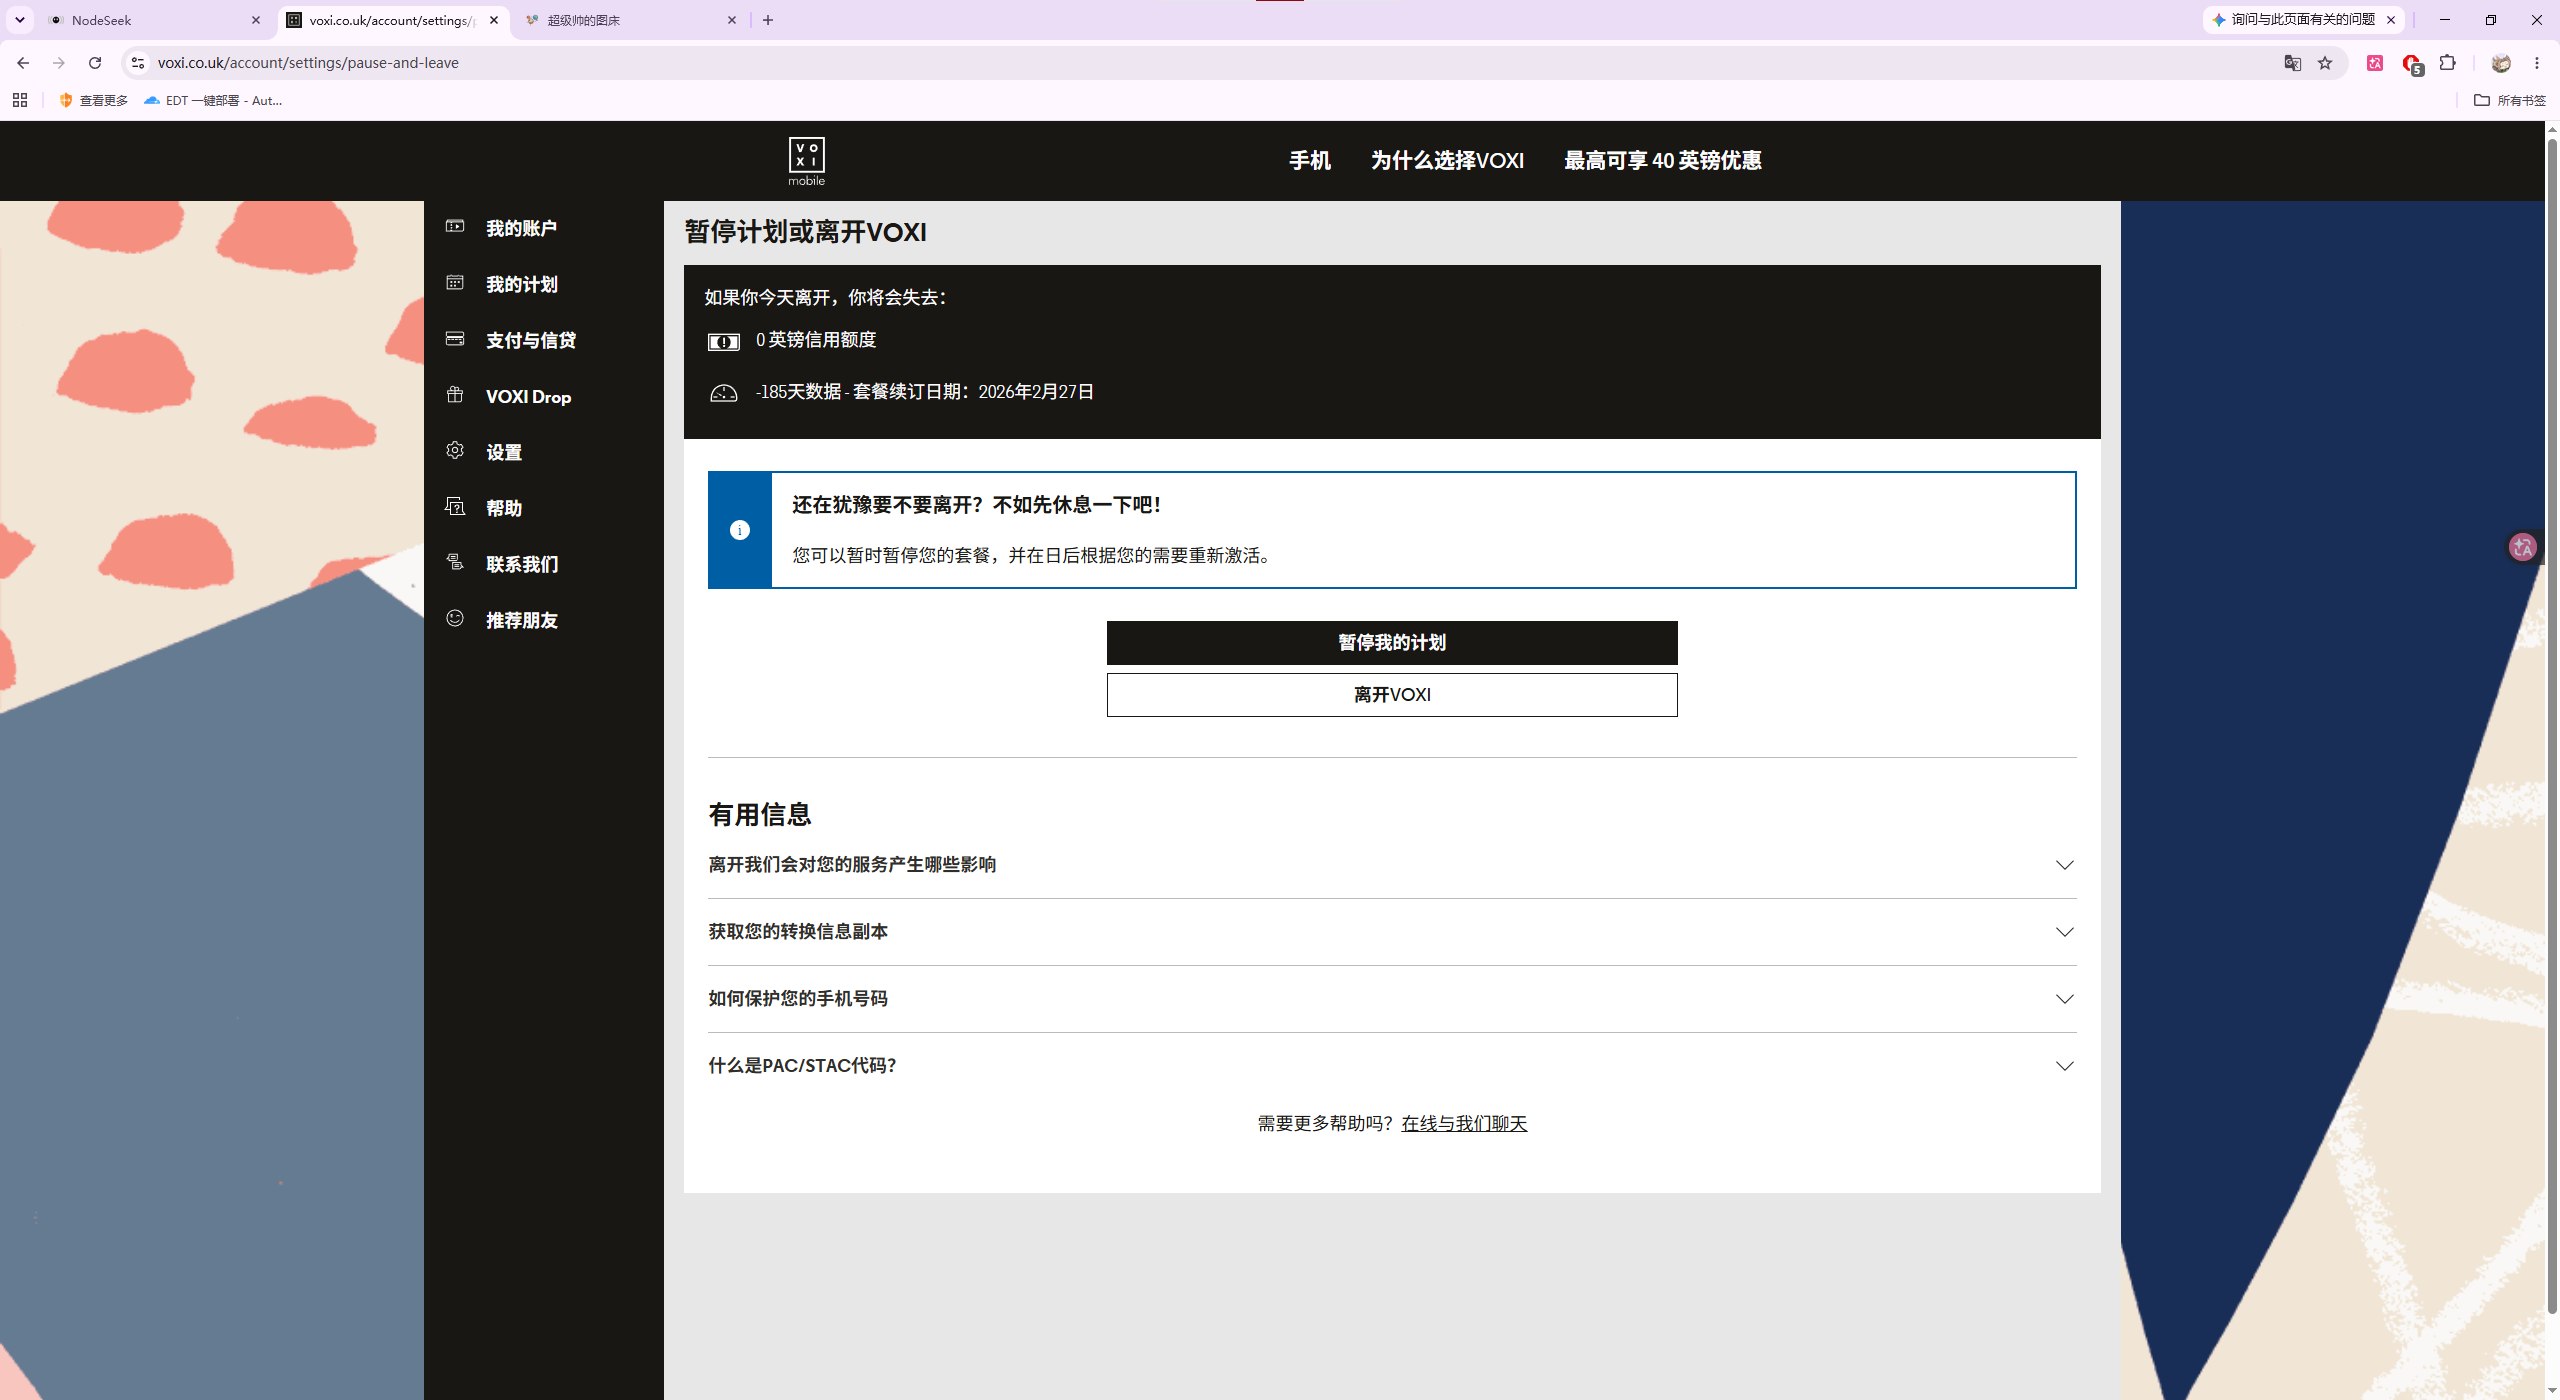Open the extensions puzzle icon
The image size is (2560, 1400).
[x=2447, y=63]
